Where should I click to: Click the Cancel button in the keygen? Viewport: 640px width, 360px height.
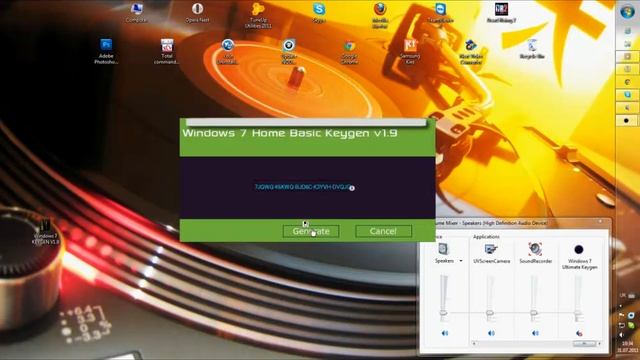(x=383, y=231)
